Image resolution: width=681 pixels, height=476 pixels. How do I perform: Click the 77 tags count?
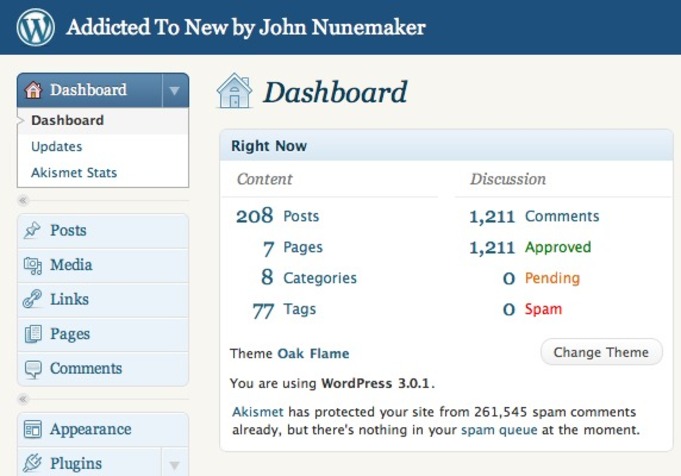tap(263, 311)
